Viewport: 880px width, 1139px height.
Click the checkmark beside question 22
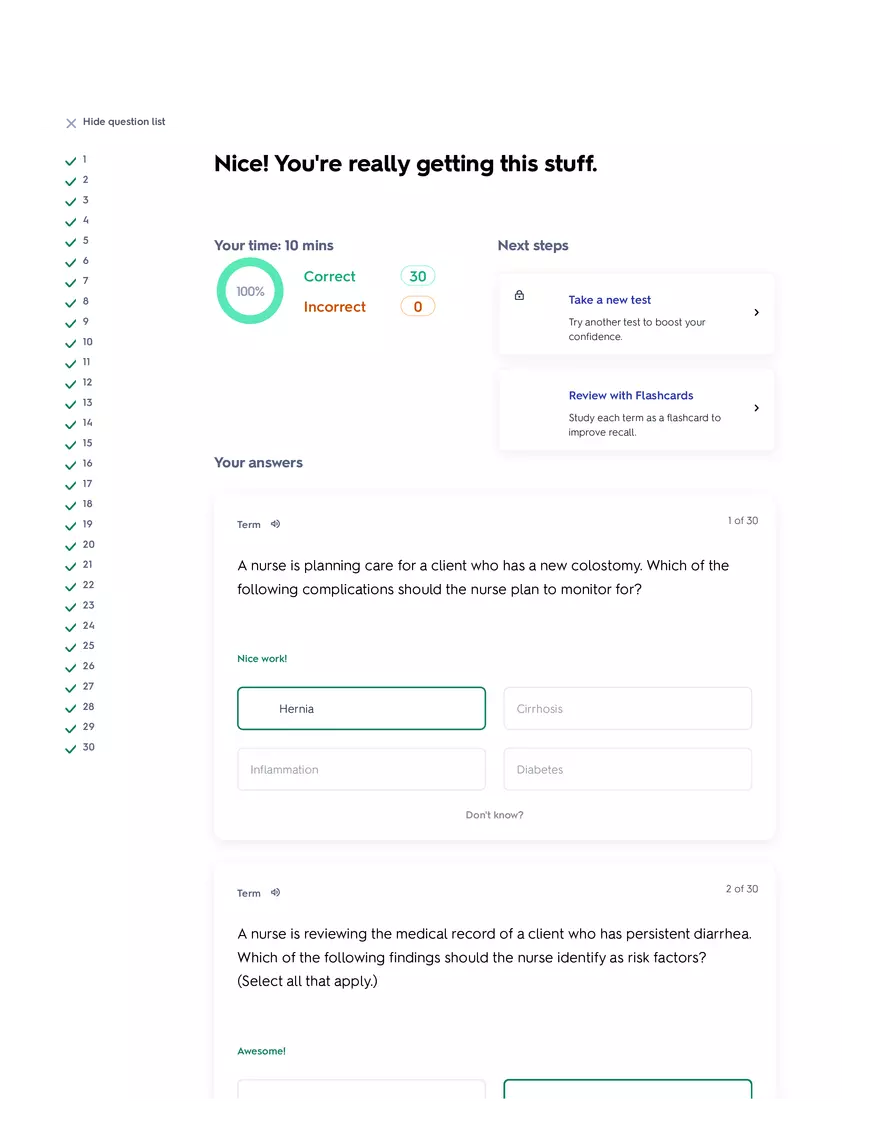71,586
